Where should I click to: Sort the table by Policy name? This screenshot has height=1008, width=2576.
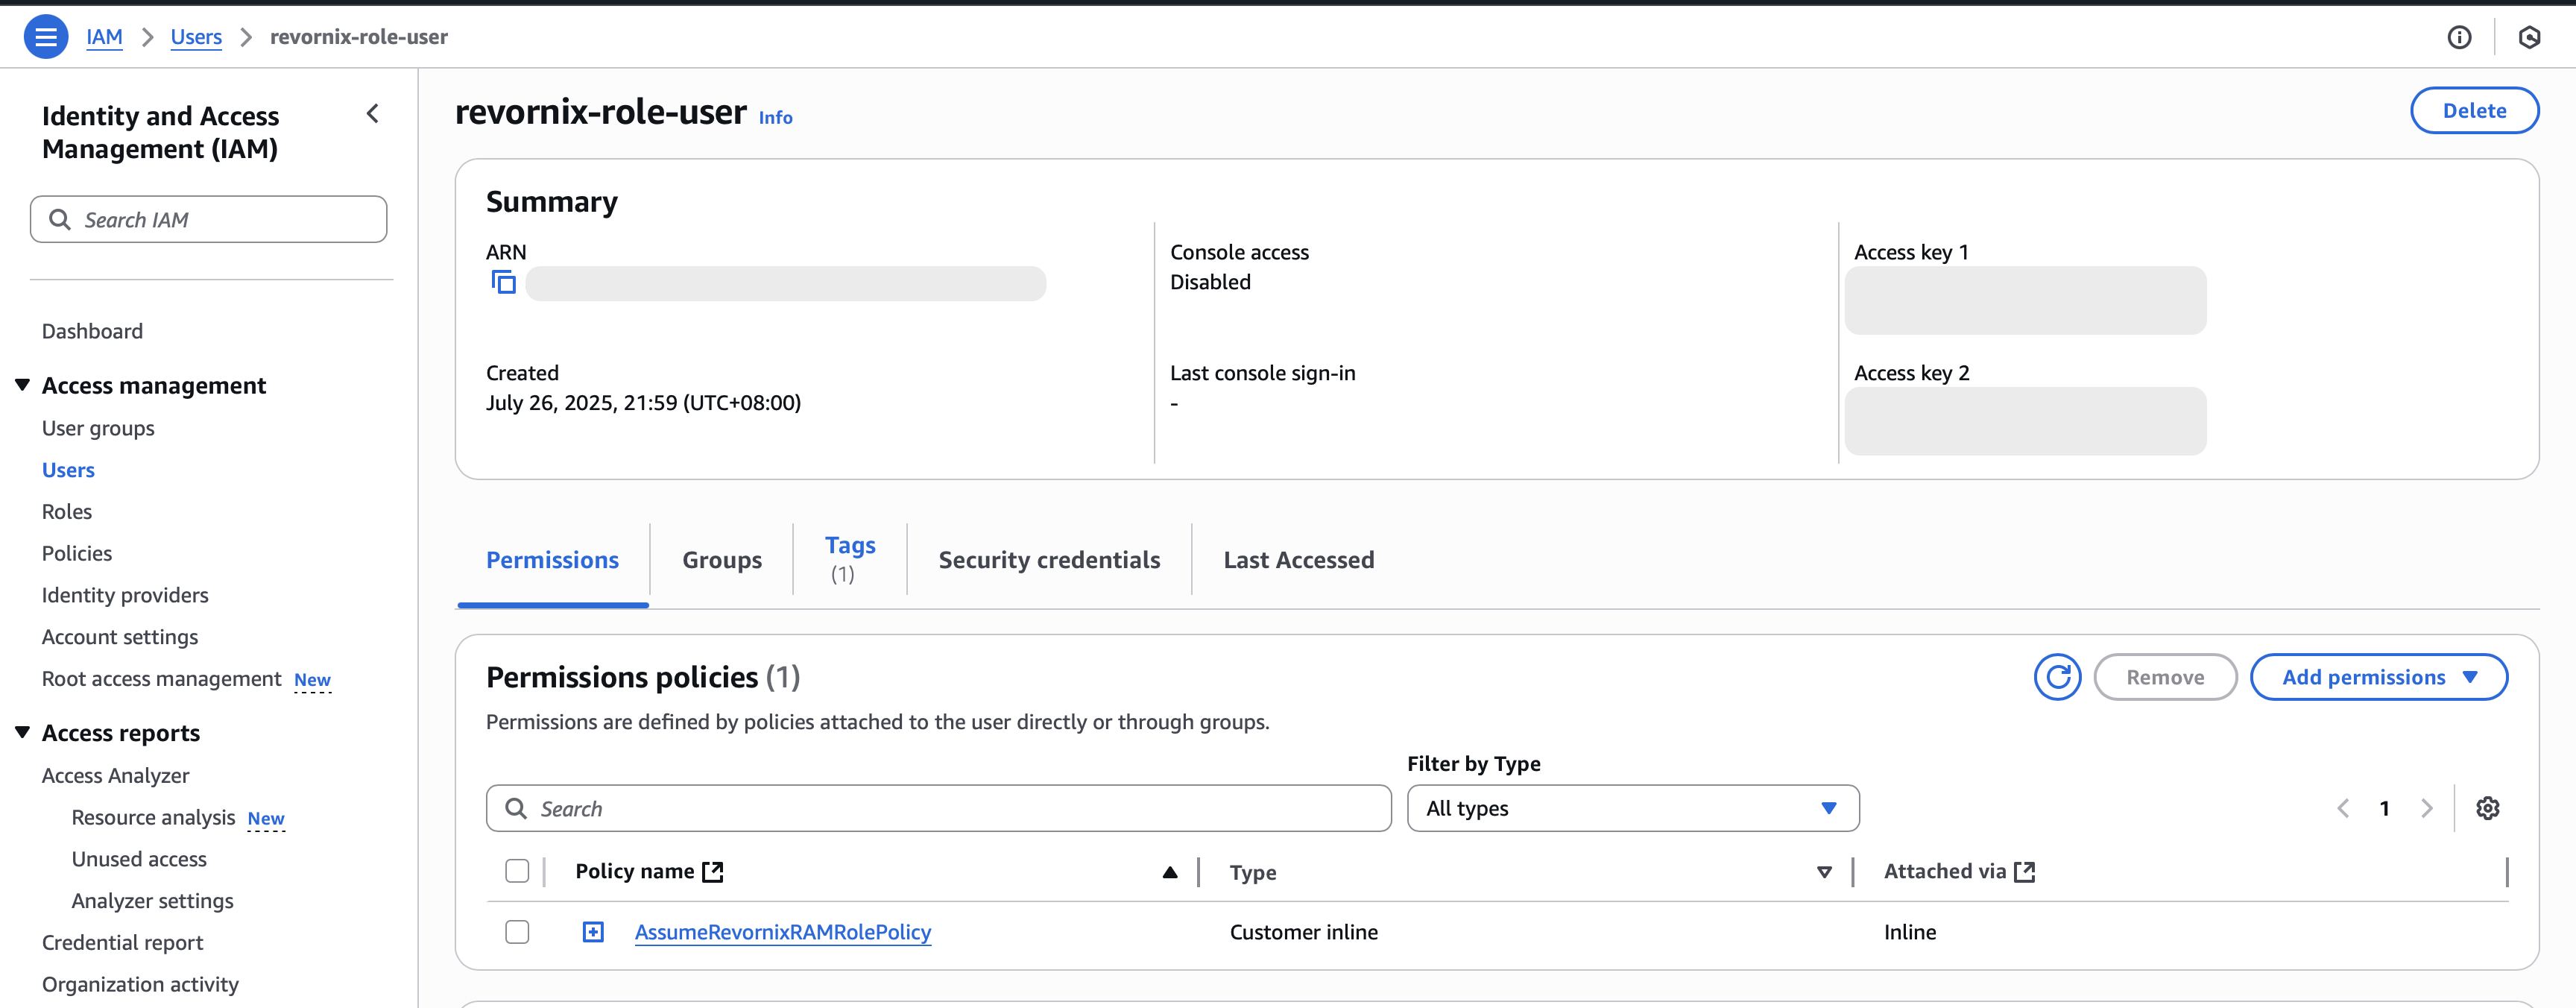[1169, 872]
